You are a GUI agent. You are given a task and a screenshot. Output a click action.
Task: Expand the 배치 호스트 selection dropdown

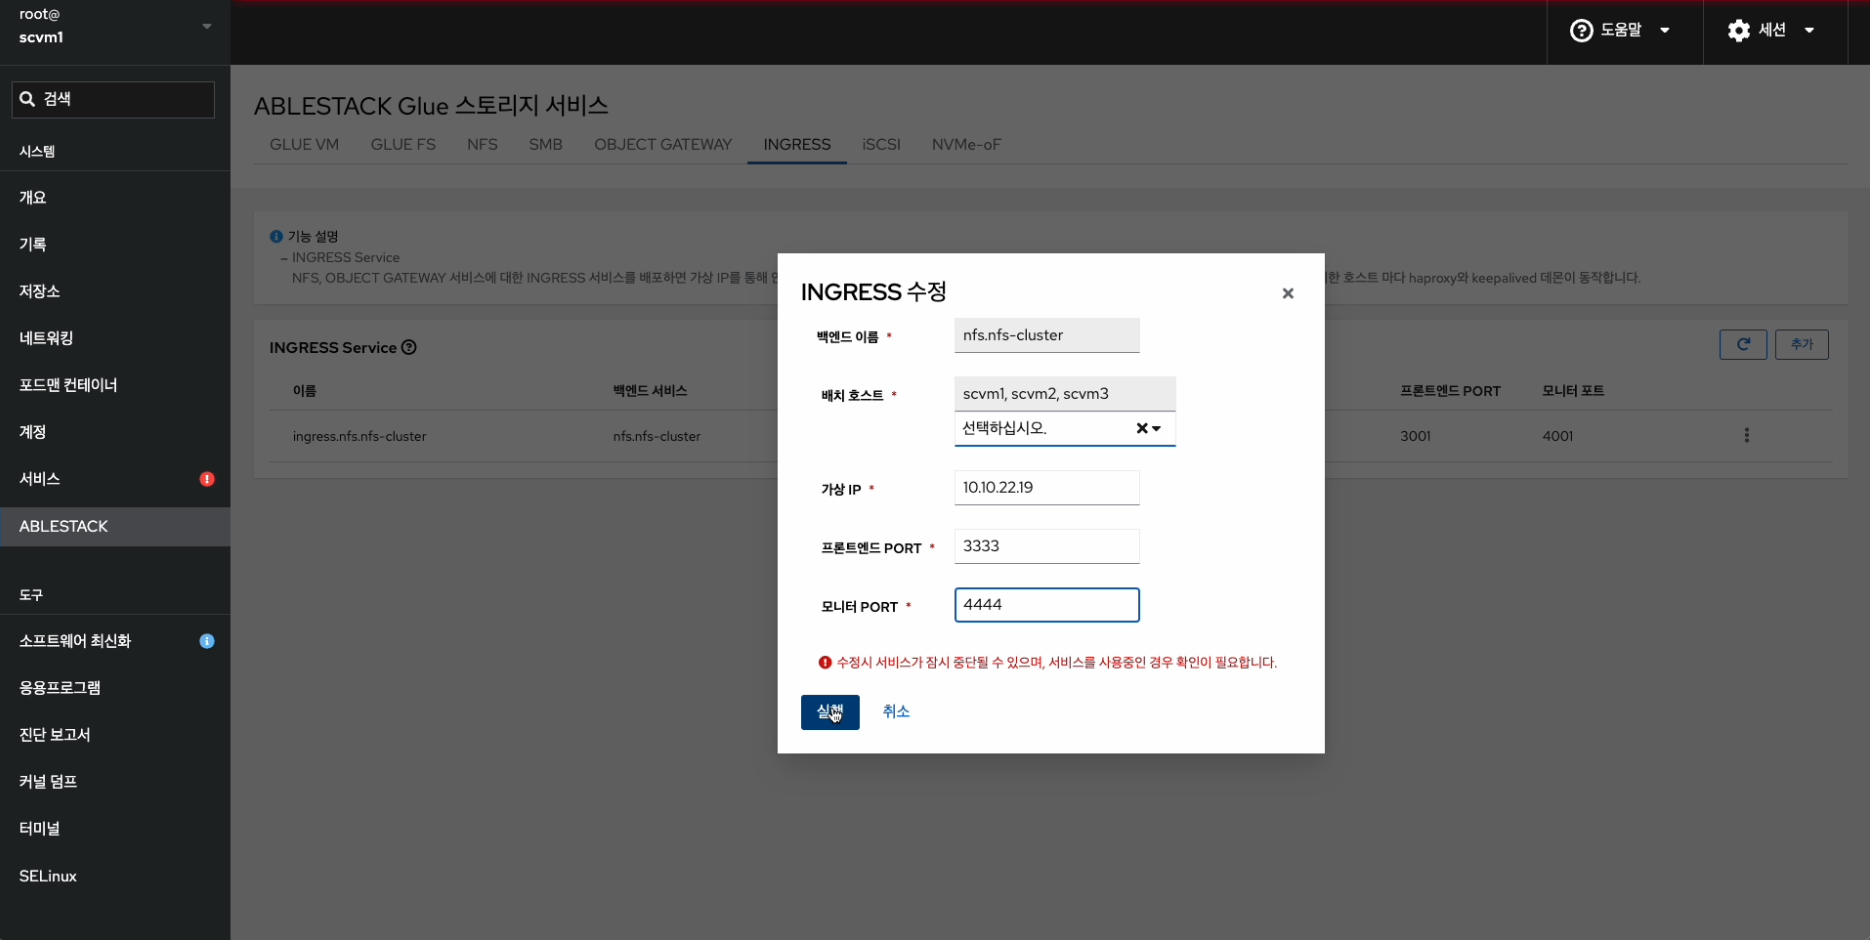1157,428
